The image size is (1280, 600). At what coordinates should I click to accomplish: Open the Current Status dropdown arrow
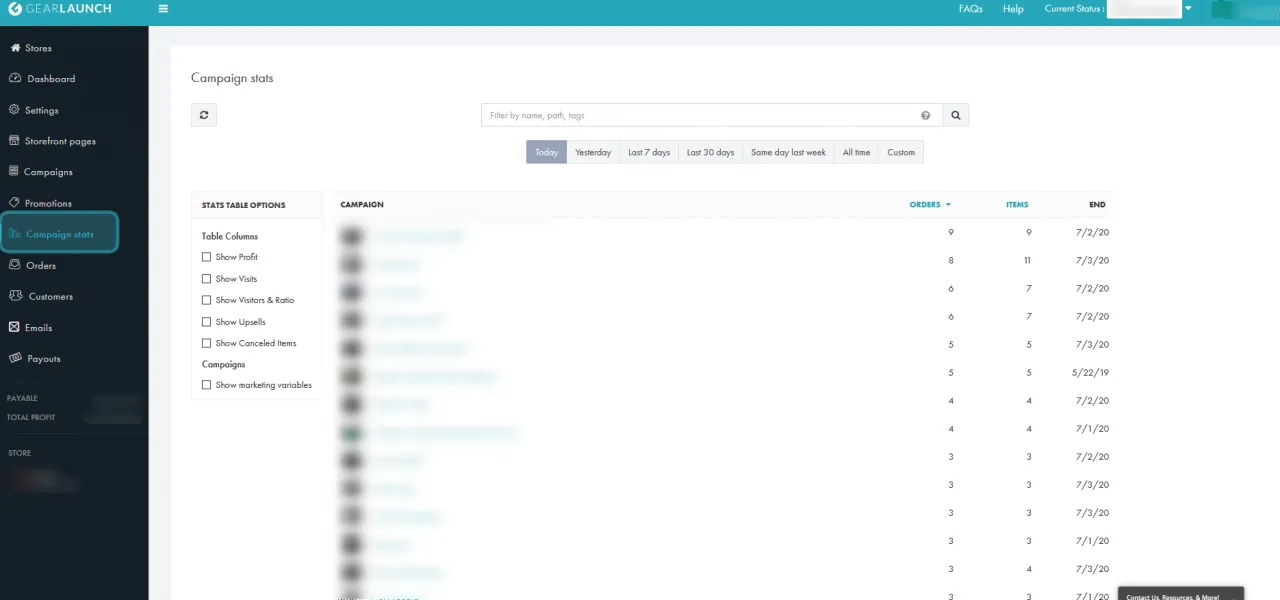click(1188, 9)
